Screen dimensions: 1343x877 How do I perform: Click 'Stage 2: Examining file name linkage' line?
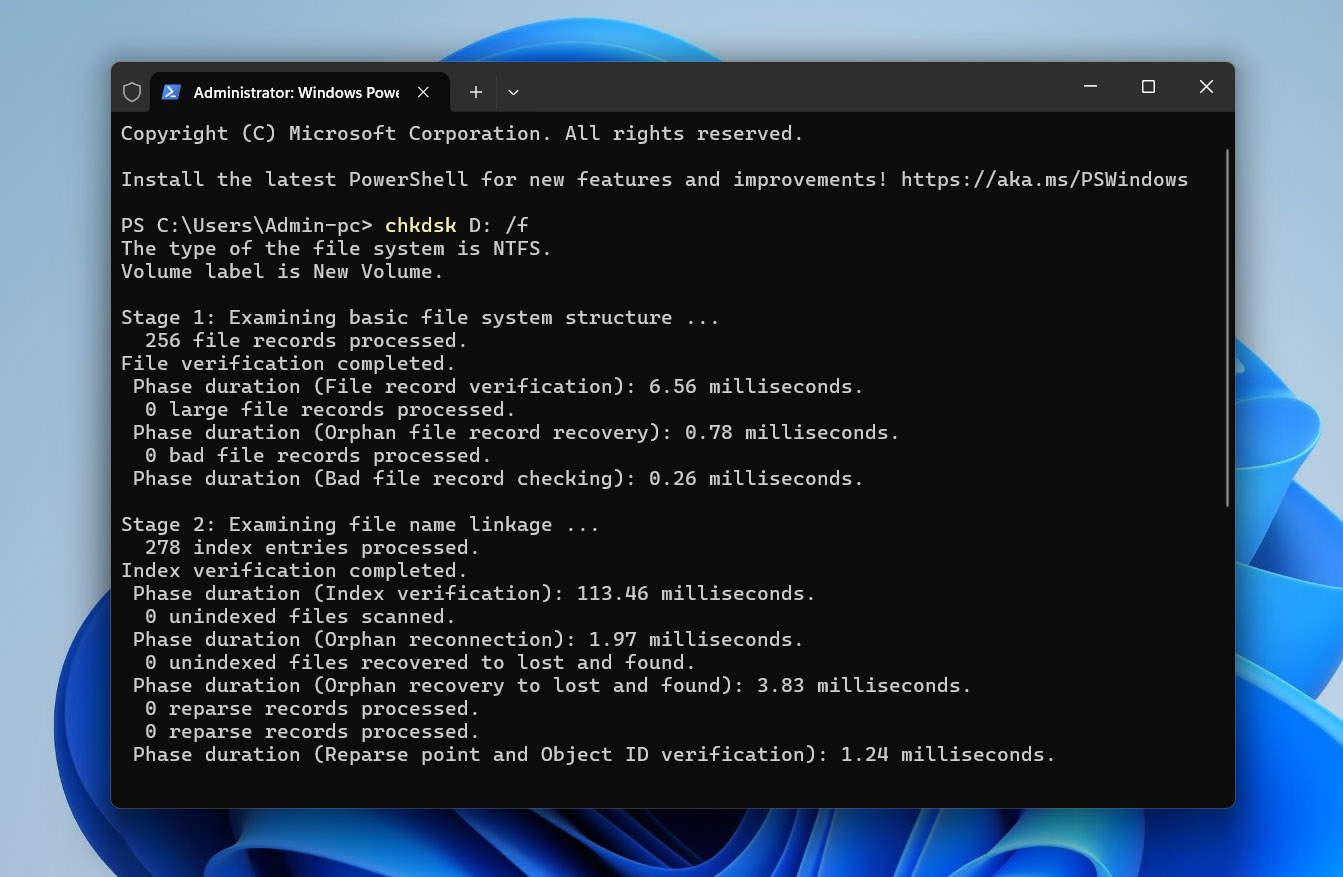click(360, 525)
